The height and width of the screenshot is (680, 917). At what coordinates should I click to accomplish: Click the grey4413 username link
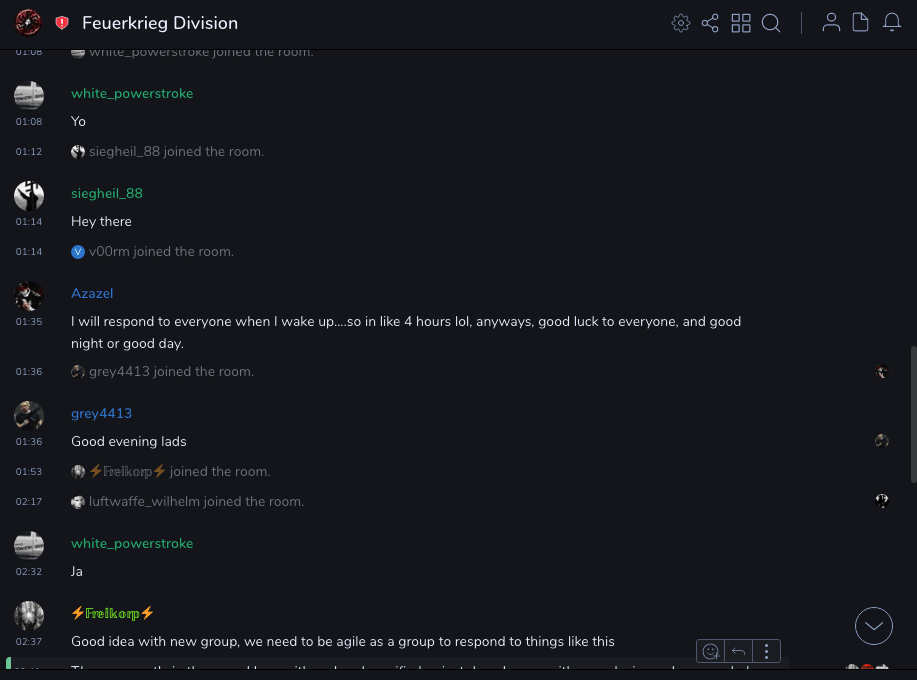click(101, 413)
